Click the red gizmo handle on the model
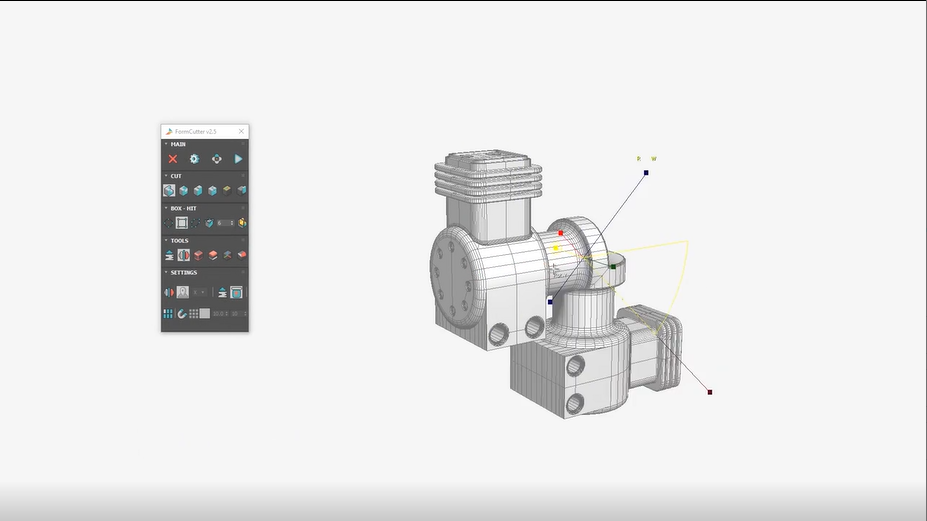Screen dimensions: 927x521 (x=560, y=233)
